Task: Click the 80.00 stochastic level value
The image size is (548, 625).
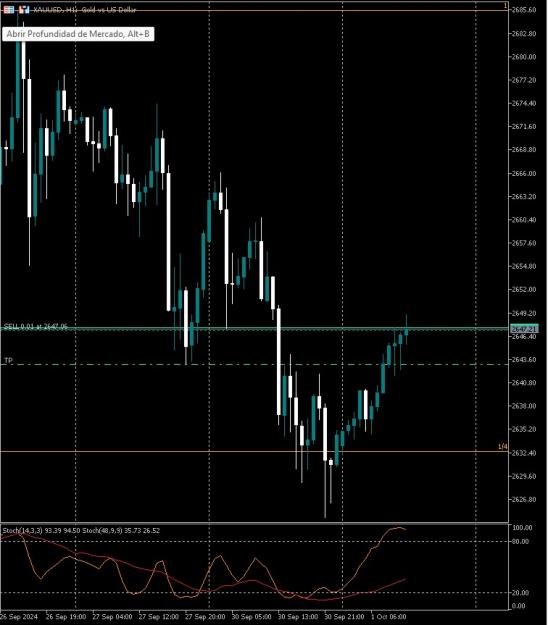Action: (x=521, y=541)
